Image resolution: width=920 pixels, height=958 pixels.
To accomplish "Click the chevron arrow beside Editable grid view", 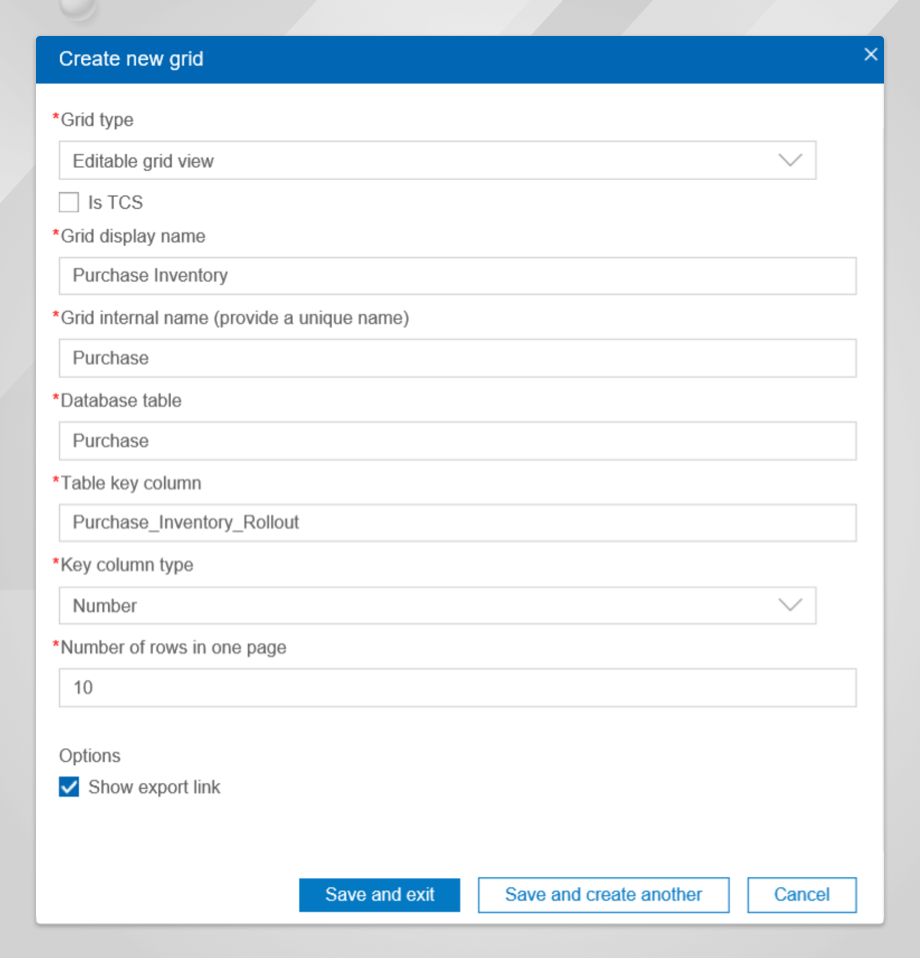I will click(x=790, y=160).
